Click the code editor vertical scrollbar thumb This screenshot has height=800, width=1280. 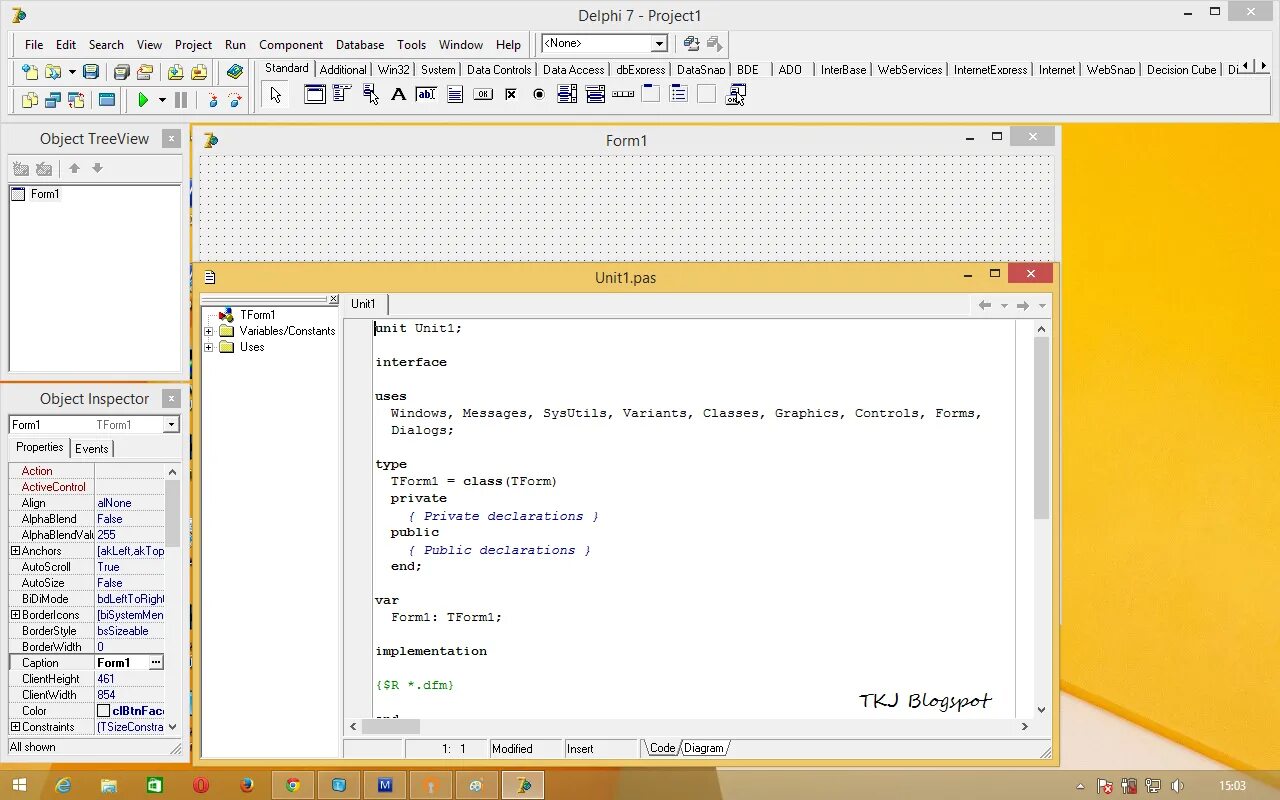click(1041, 429)
